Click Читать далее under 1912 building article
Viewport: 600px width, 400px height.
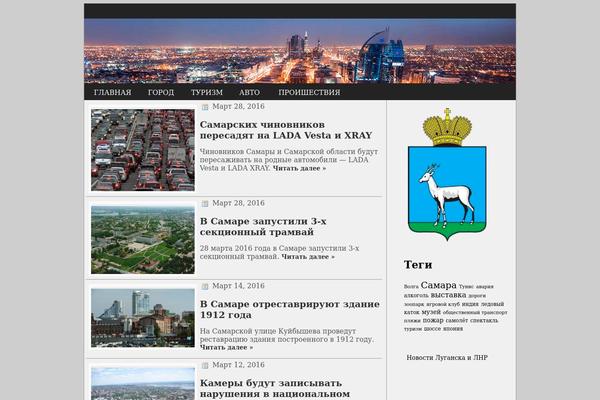[x=226, y=348]
